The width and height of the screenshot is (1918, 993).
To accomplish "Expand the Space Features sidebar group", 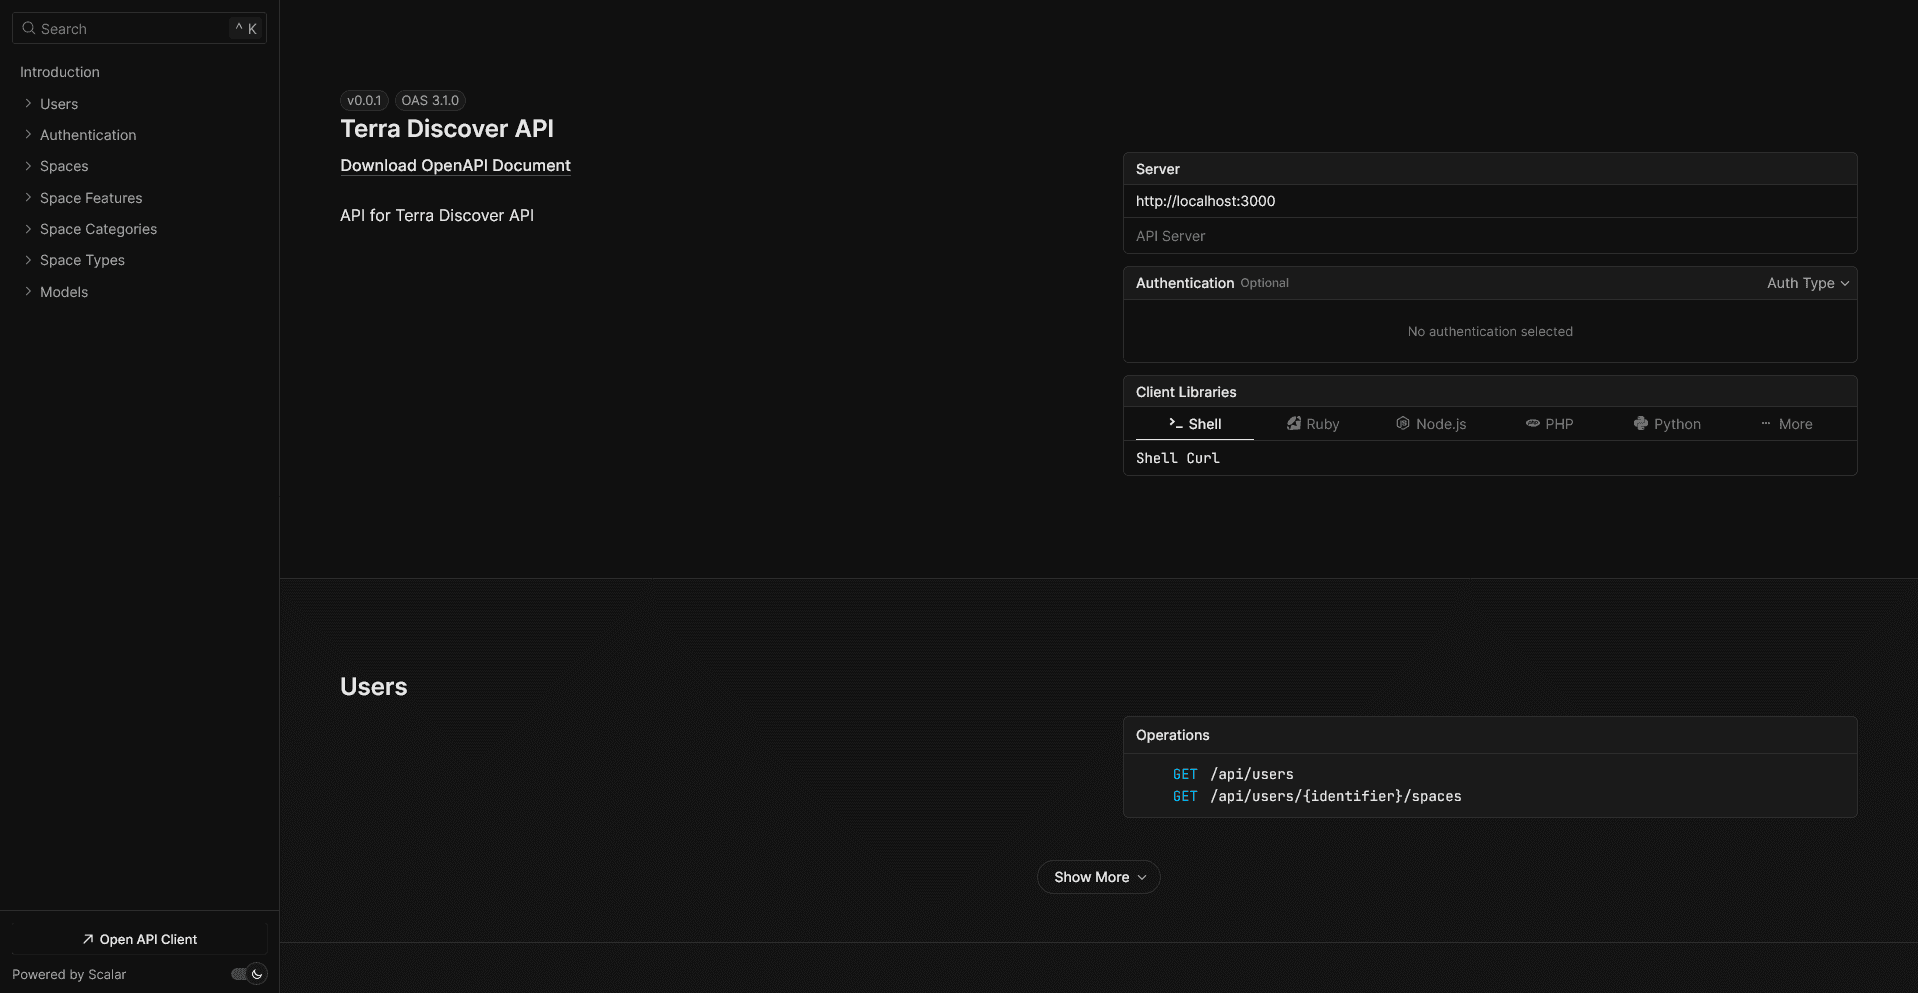I will point(28,198).
